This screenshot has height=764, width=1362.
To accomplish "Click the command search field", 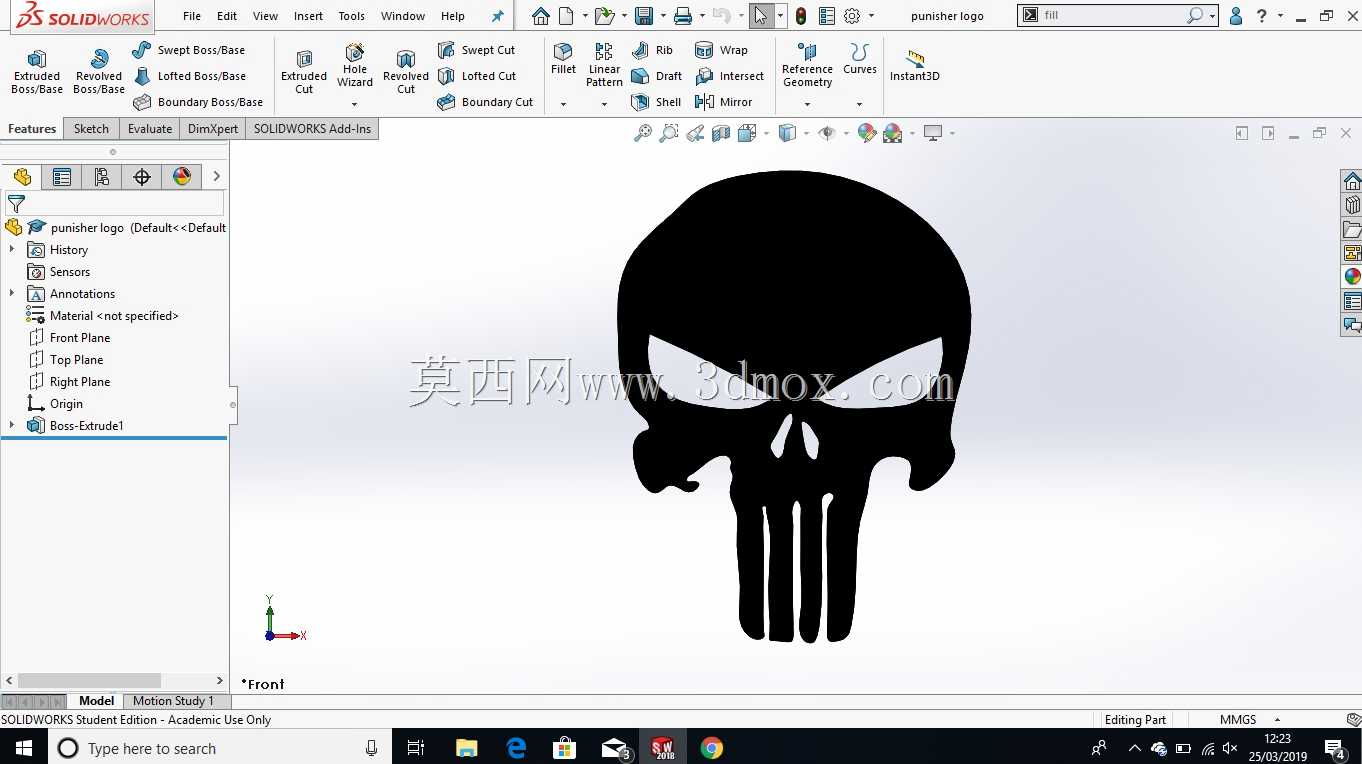I will tap(1117, 16).
